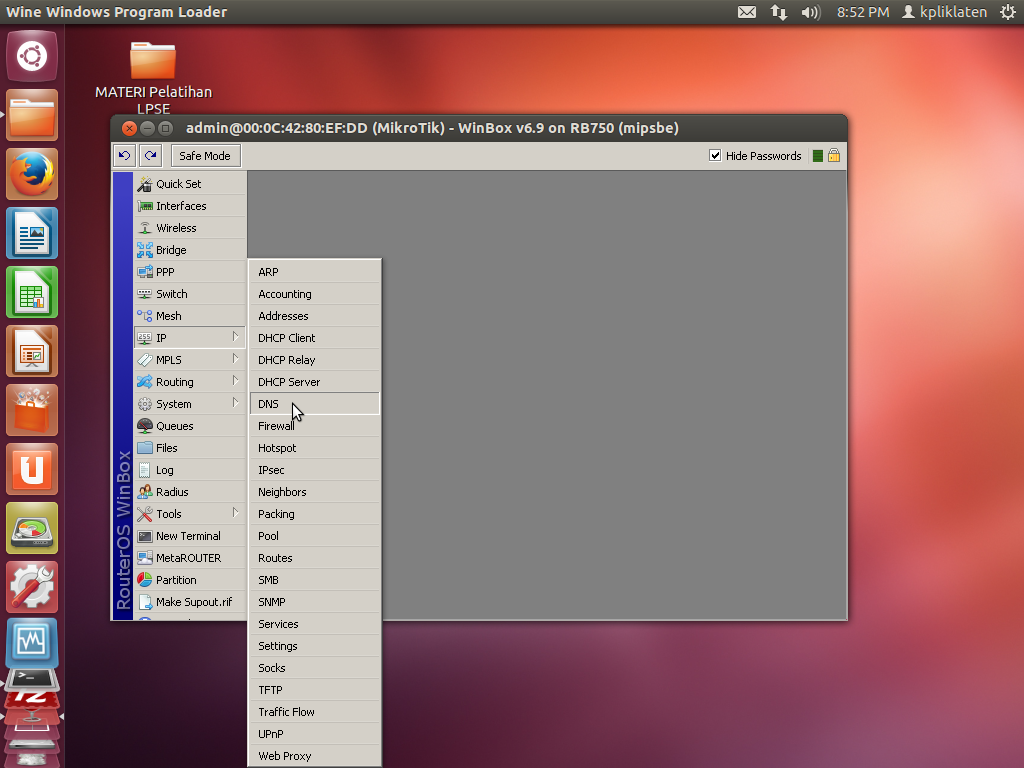This screenshot has height=768, width=1024.
Task: Launch Firefox from the Ubuntu dock
Action: click(x=32, y=174)
